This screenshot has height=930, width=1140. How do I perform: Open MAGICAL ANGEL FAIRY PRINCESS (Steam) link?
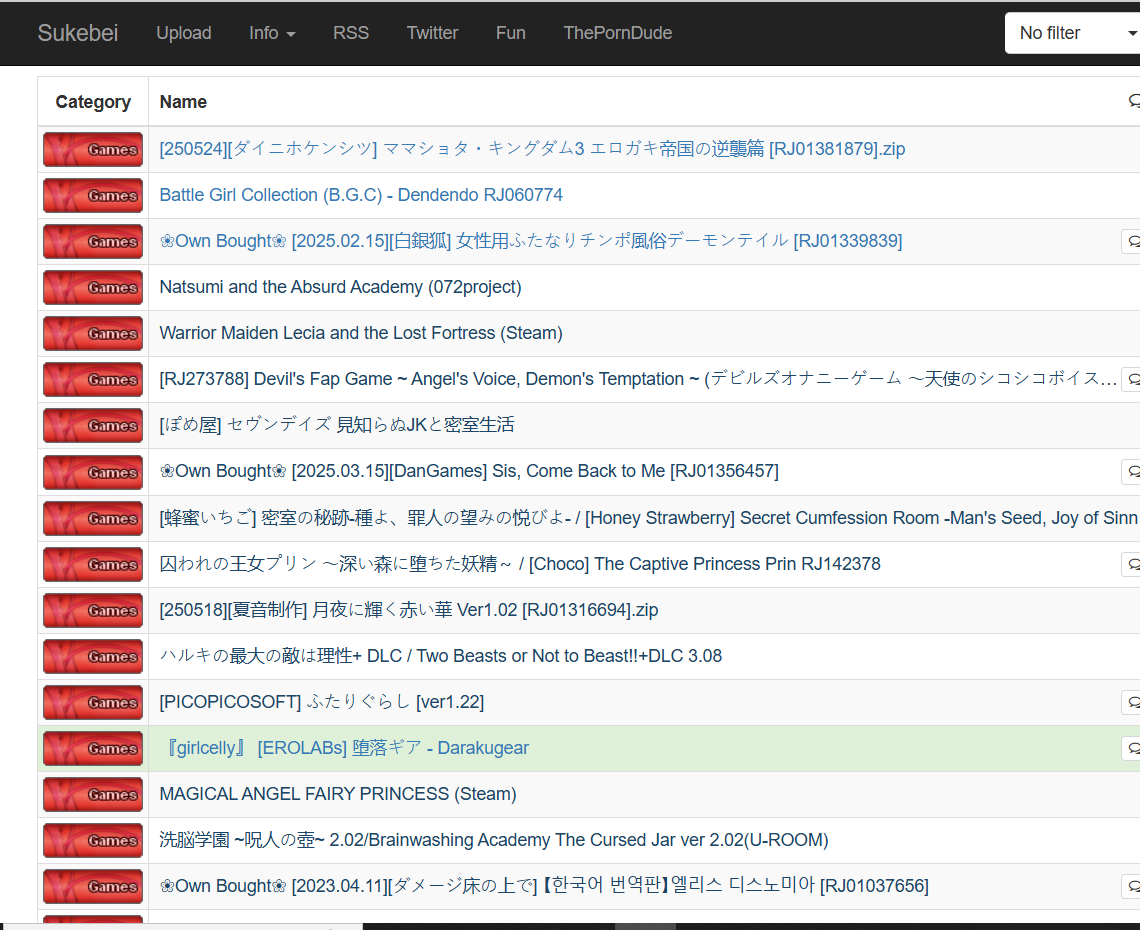pyautogui.click(x=338, y=794)
